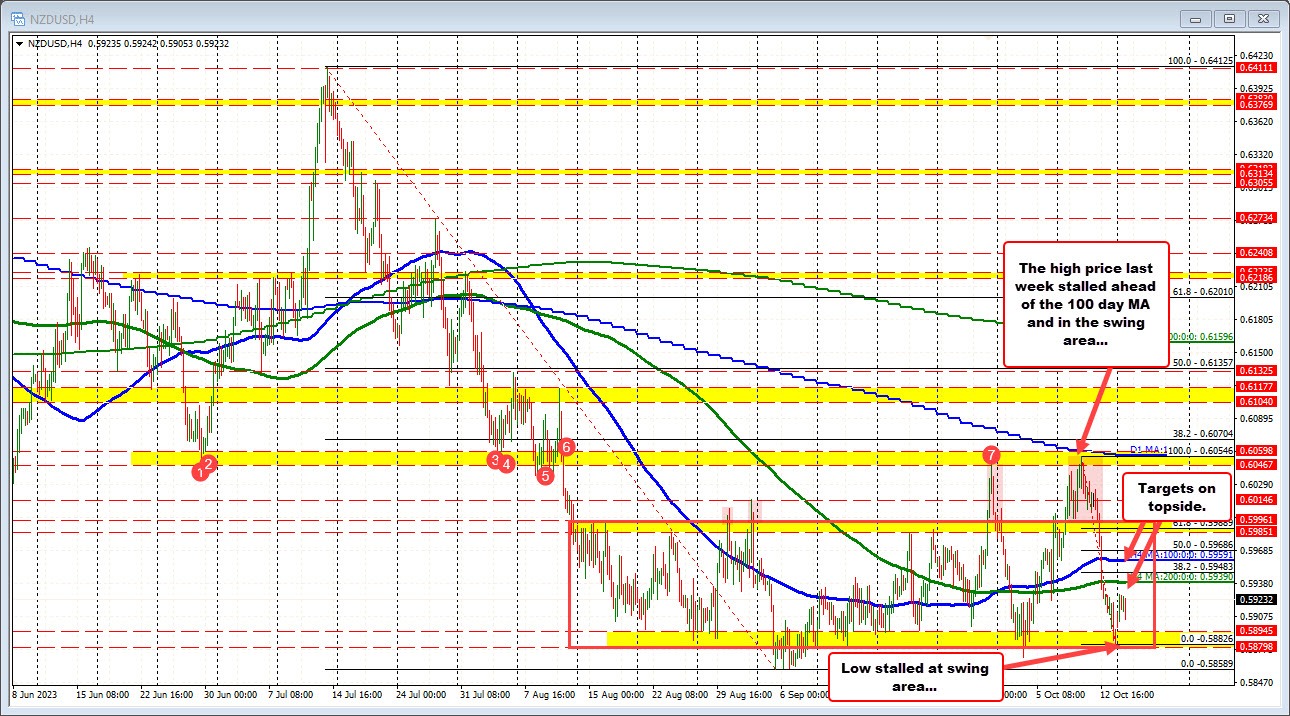
Task: Click the minimize button on the NZDUSD,H4 window
Action: click(1196, 18)
